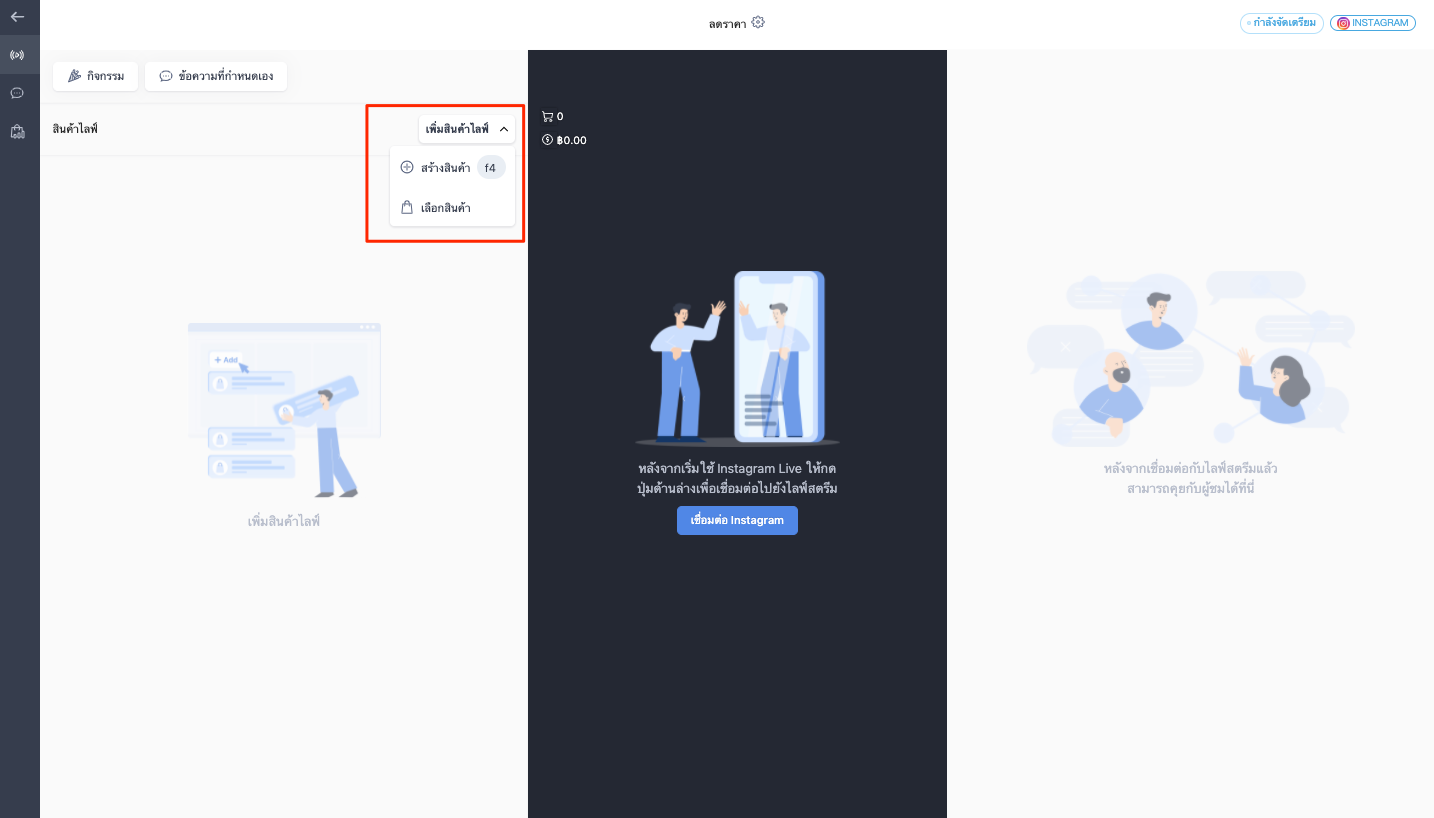Click the เพิ่มสินค้าไลฟ์ placeholder text below illustration
This screenshot has height=818, width=1434.
click(284, 521)
